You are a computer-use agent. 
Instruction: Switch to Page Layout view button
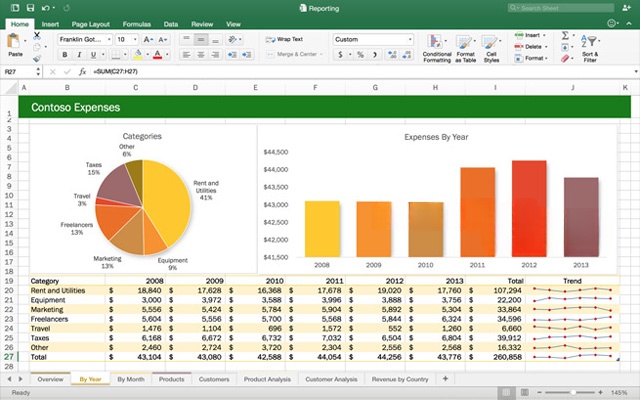tap(525, 392)
